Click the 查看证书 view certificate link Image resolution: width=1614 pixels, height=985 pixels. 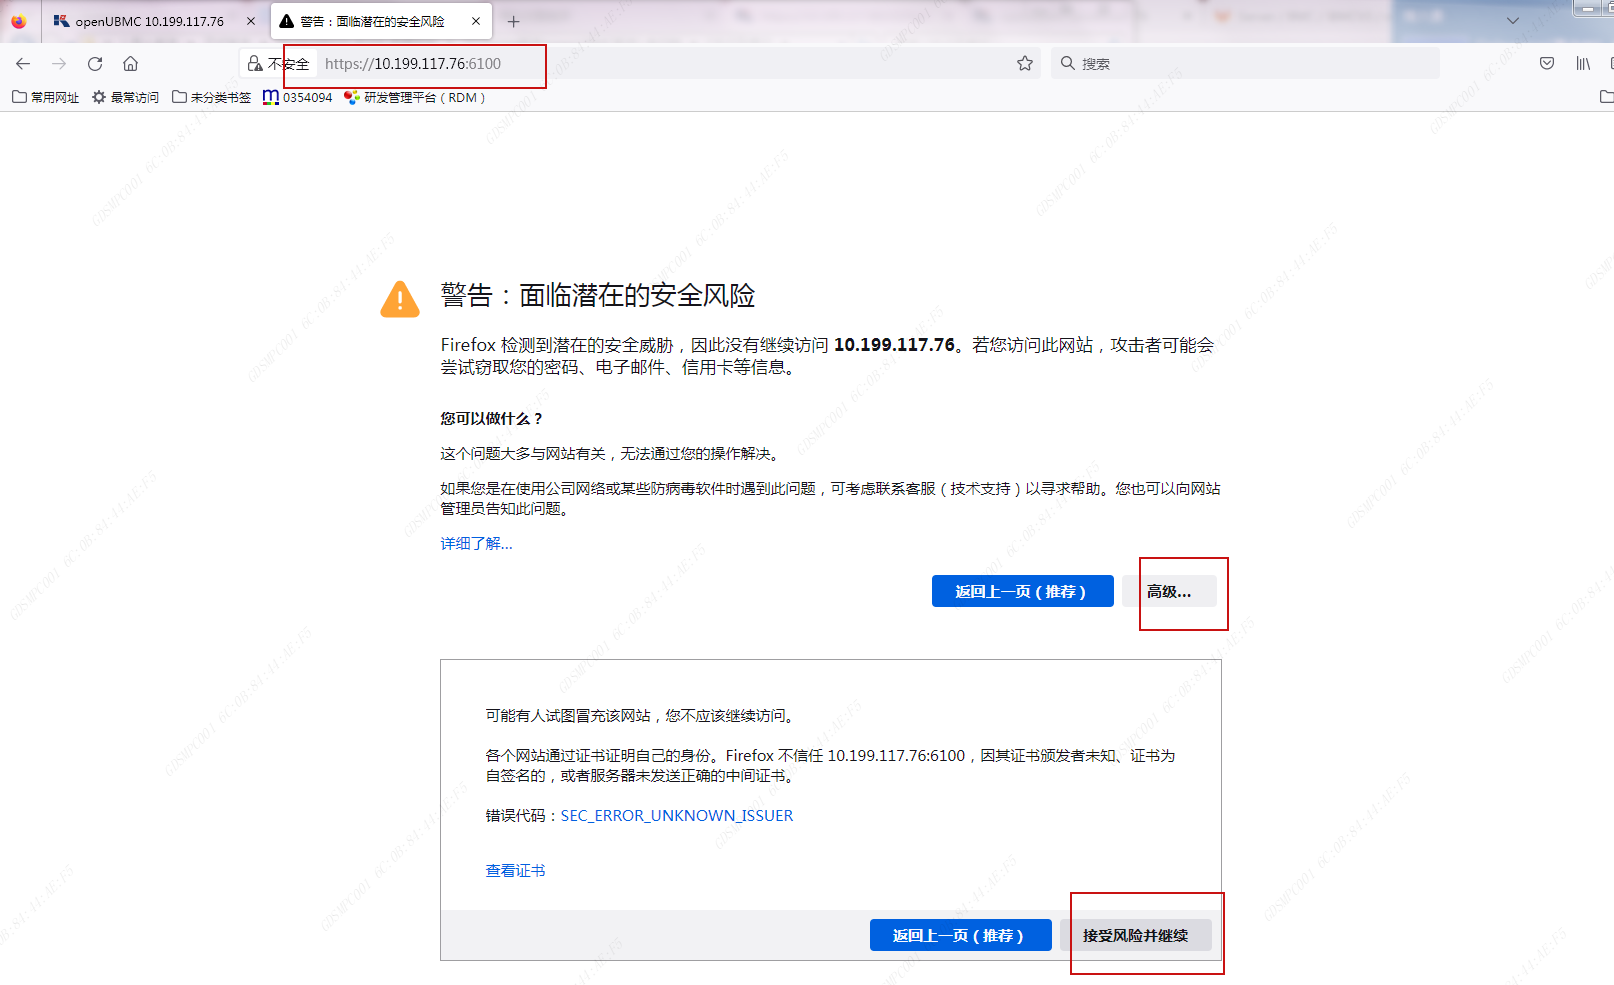pos(515,871)
